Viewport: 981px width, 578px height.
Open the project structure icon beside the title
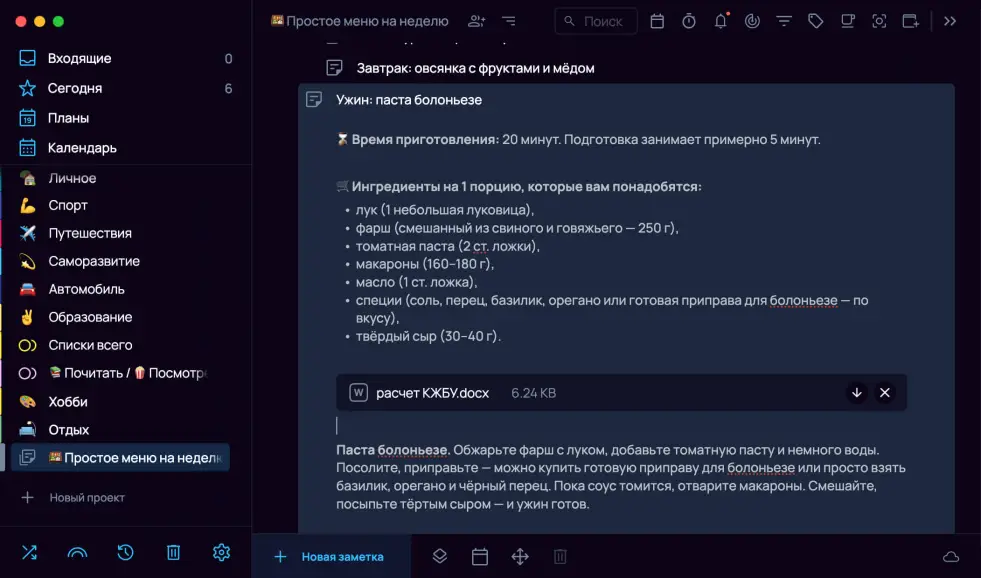[509, 21]
